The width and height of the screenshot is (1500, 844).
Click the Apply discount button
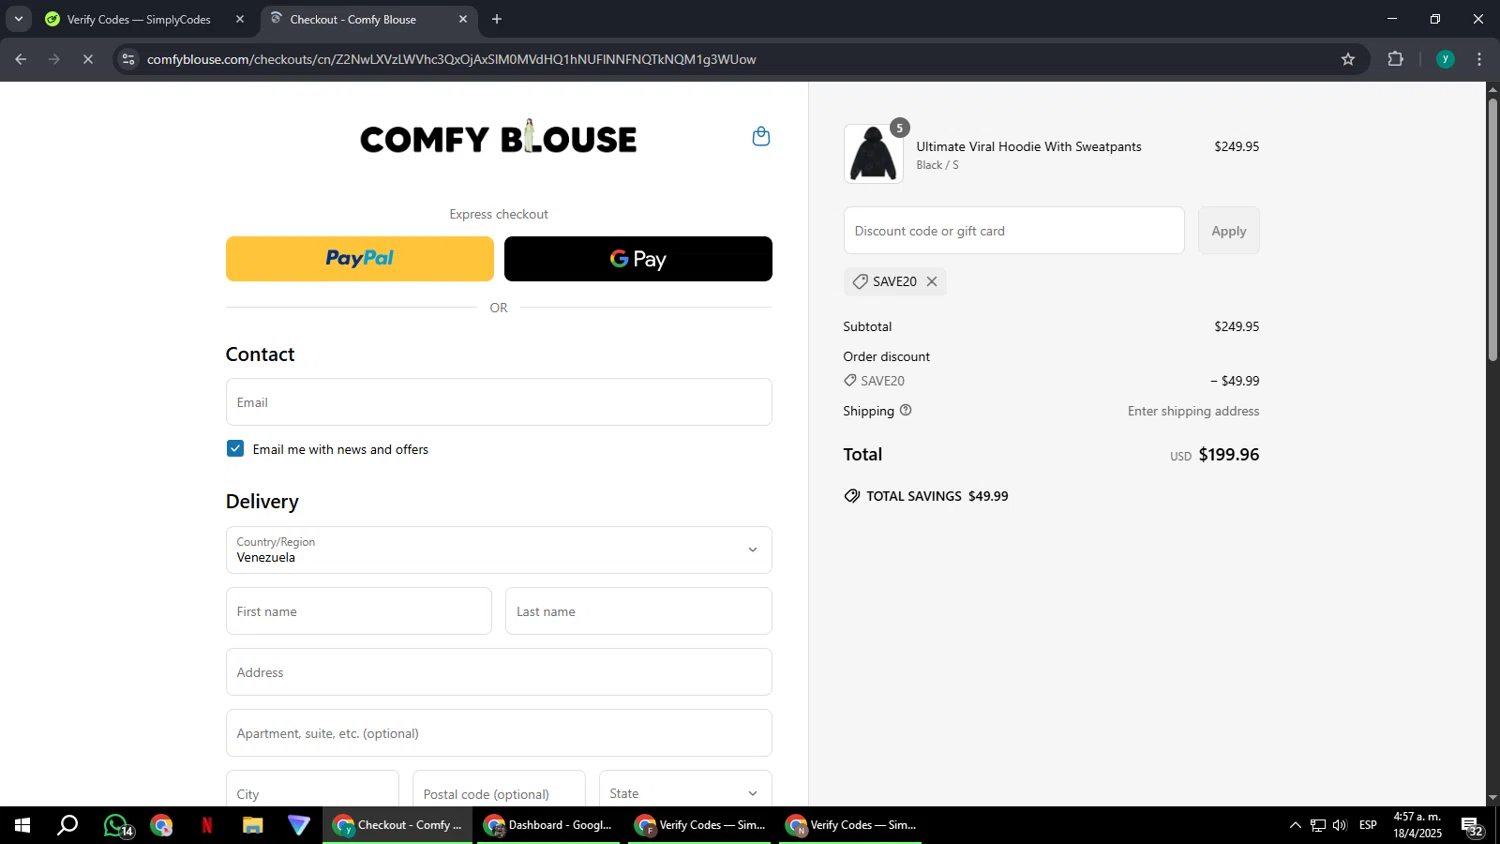pyautogui.click(x=1228, y=231)
